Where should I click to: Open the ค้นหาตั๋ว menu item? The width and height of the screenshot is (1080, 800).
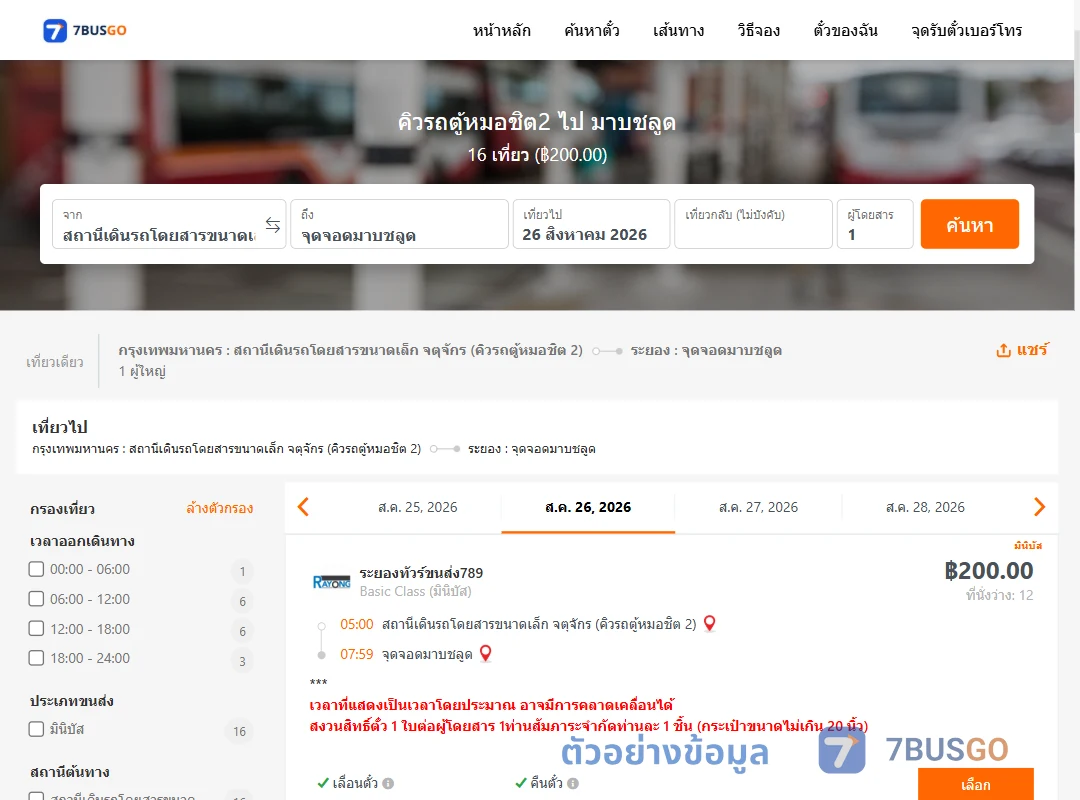pos(592,30)
